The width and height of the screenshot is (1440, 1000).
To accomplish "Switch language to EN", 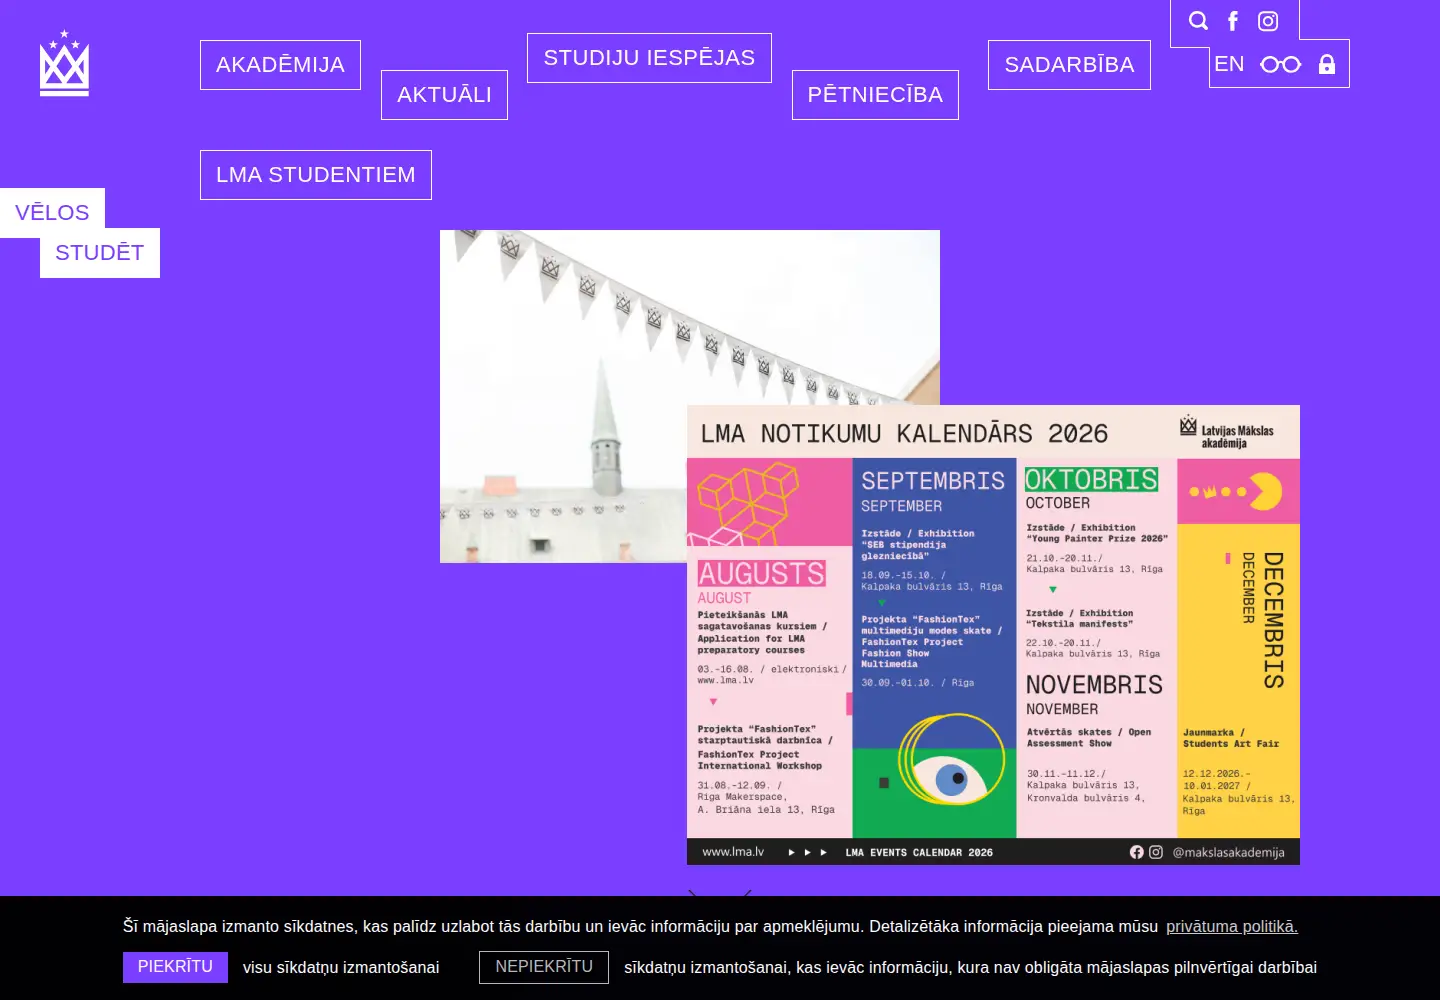I will pos(1229,64).
